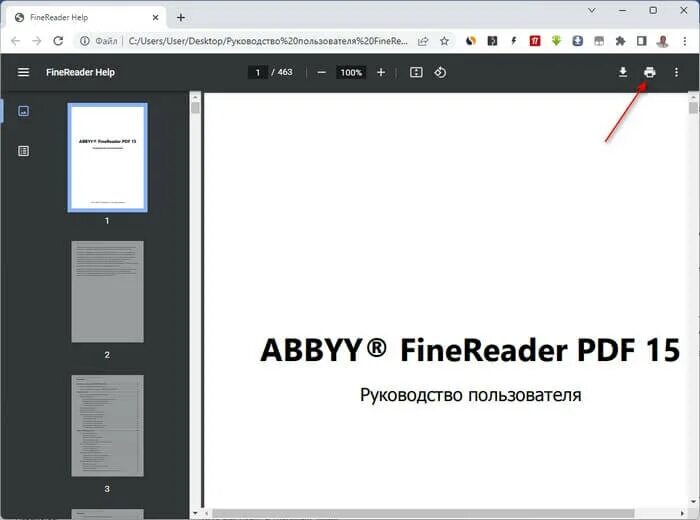The width and height of the screenshot is (700, 520).
Task: Select the FineReader Help tab
Action: click(x=85, y=17)
